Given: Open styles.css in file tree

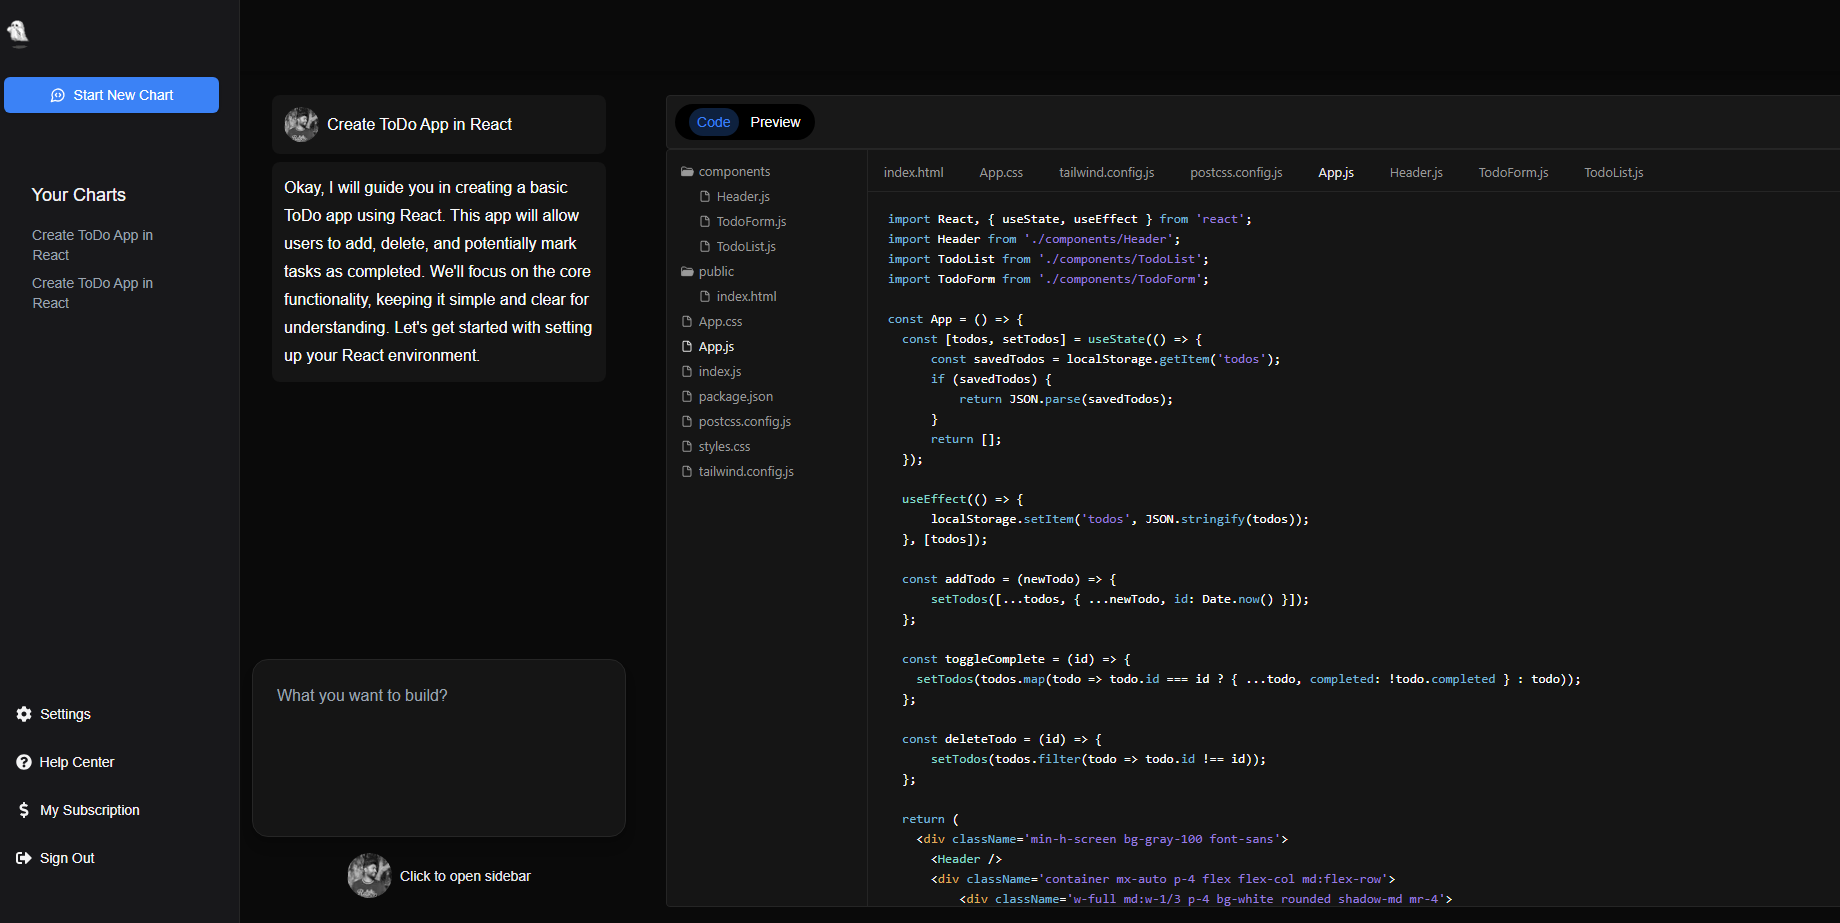Looking at the screenshot, I should (x=724, y=447).
